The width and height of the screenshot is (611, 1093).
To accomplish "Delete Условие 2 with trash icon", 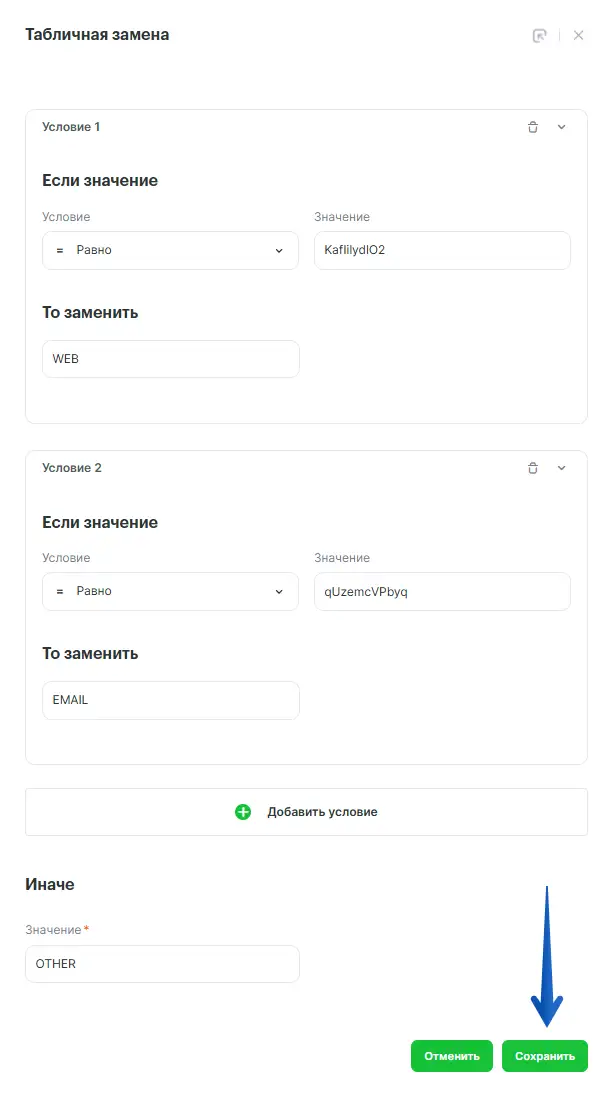I will click(533, 468).
